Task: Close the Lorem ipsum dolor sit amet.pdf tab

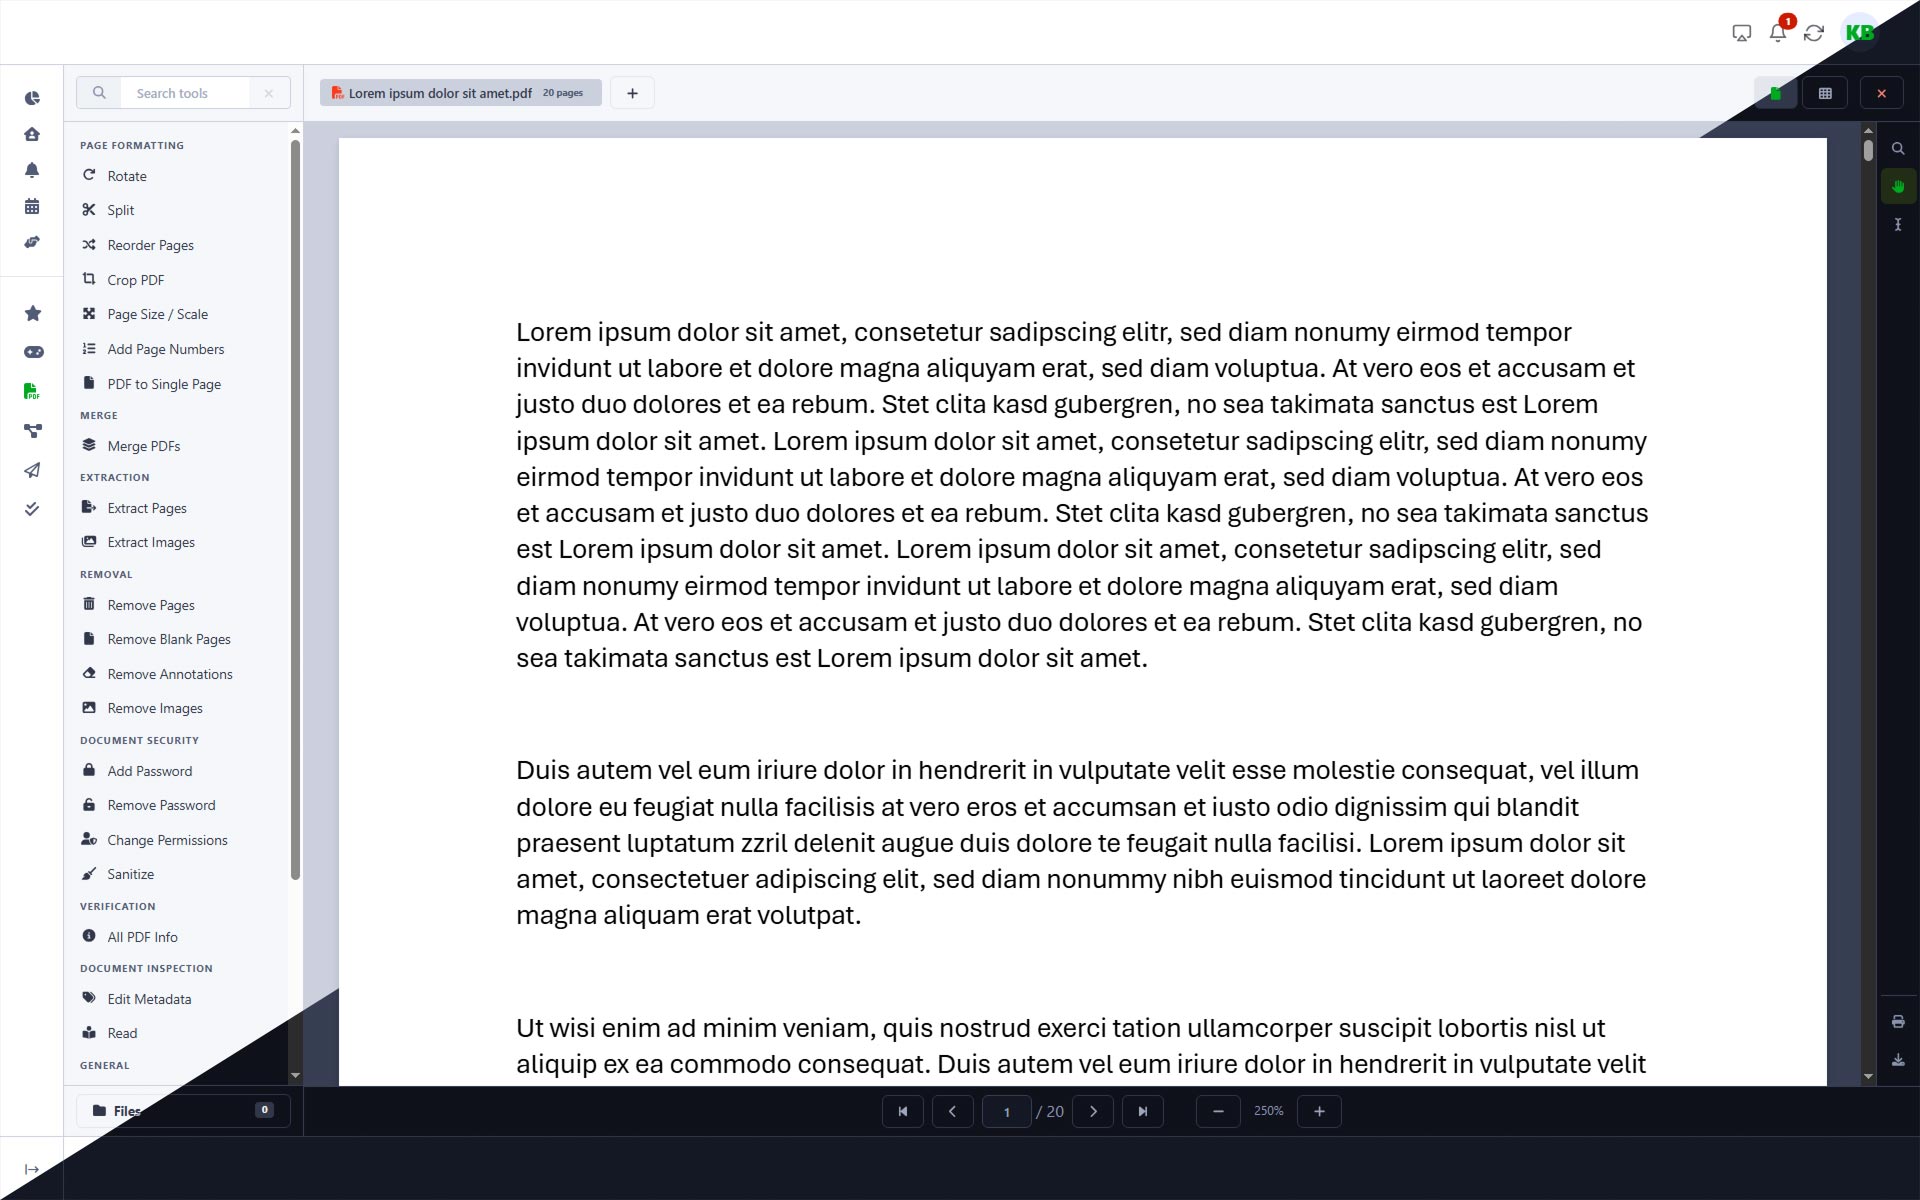Action: point(1881,92)
